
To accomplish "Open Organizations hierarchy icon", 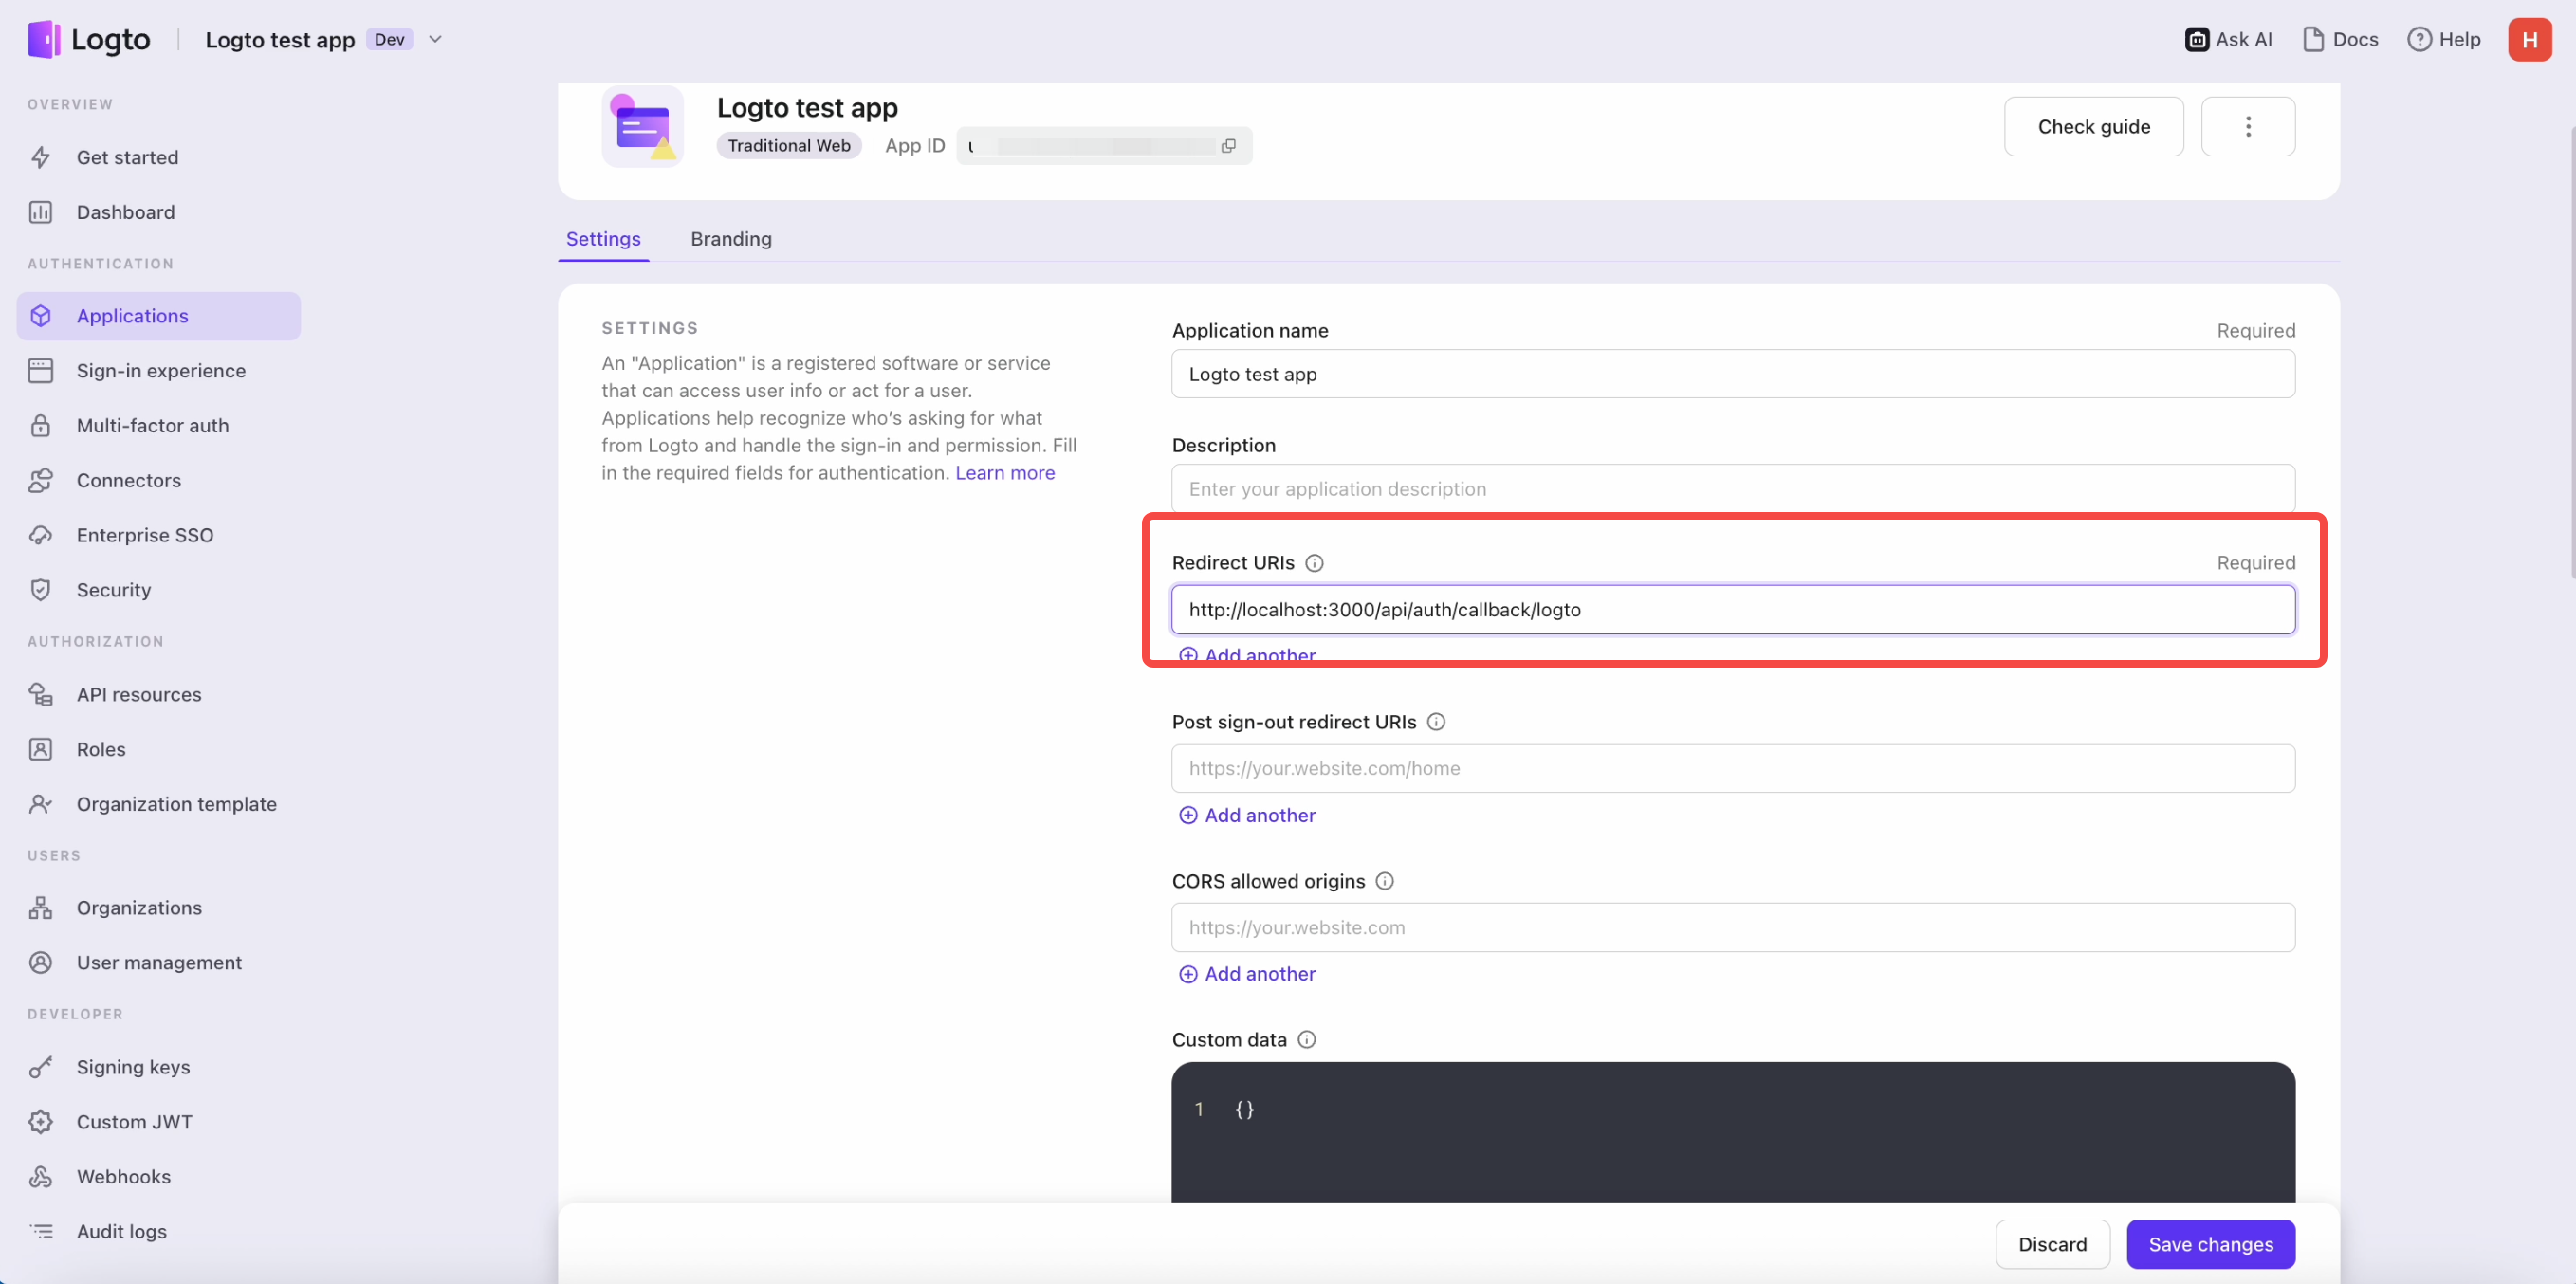I will click(x=41, y=907).
